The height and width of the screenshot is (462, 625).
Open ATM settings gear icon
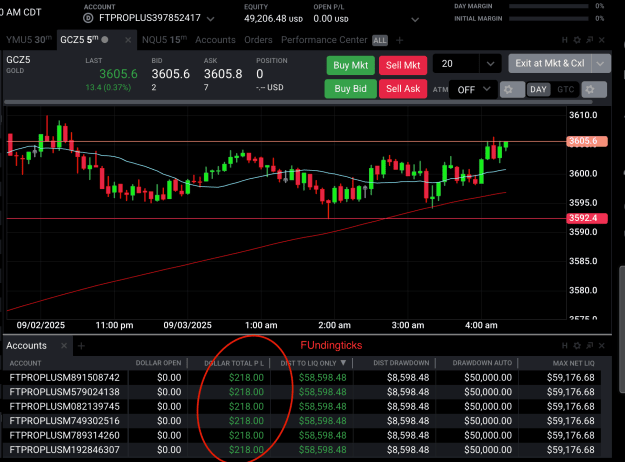coord(512,89)
